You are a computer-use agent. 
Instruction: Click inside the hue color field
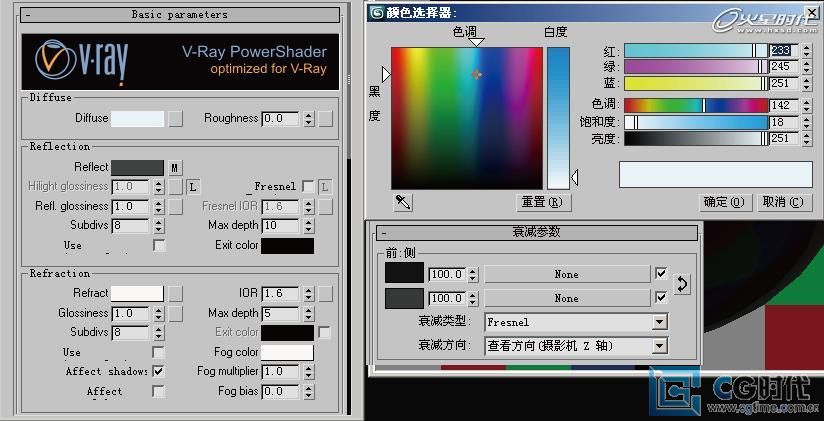click(467, 118)
